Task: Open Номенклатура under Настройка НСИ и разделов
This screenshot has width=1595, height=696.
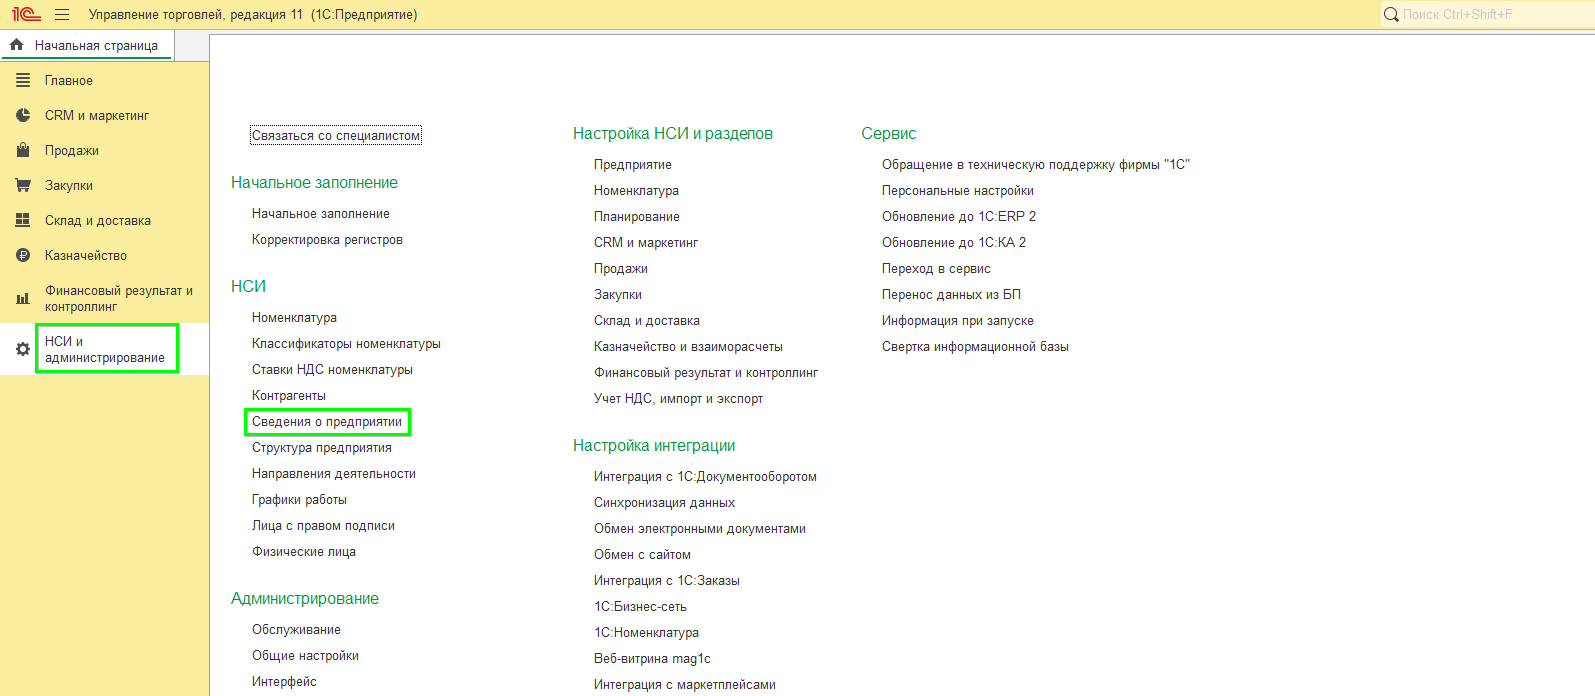Action: tap(636, 190)
